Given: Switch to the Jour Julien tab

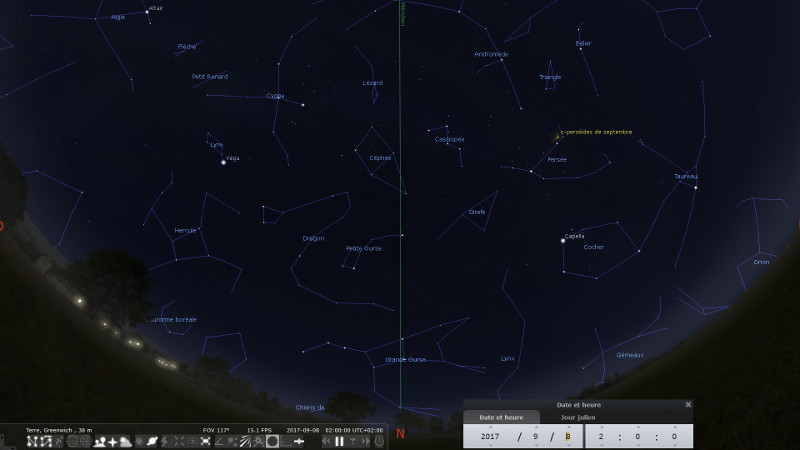Looking at the screenshot, I should pyautogui.click(x=578, y=417).
